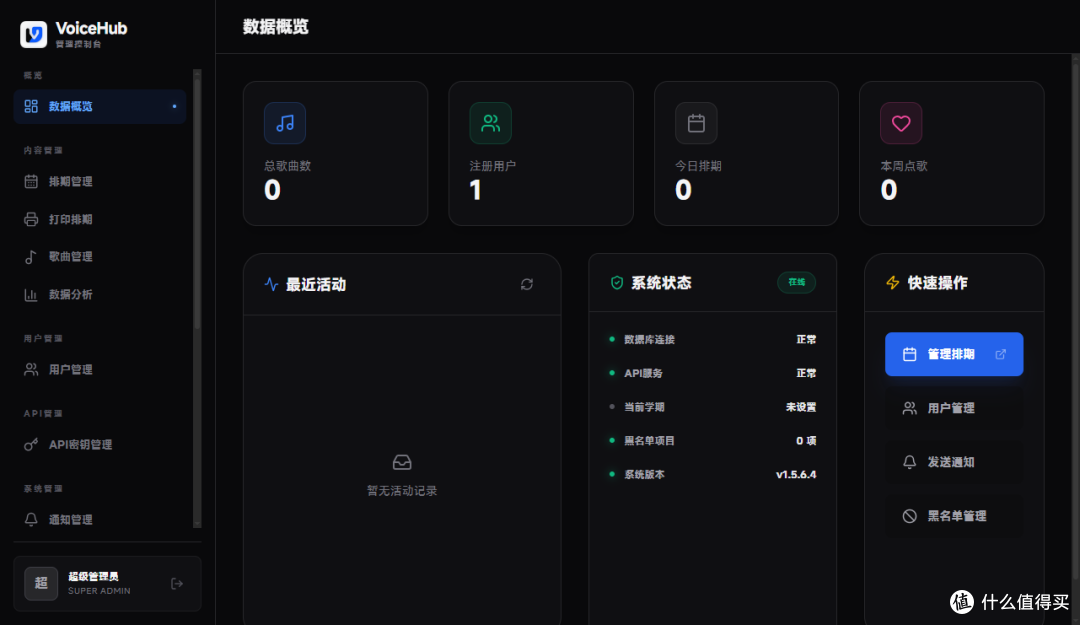
Task: Click the heart icon on 本周点歌 card
Action: 901,123
